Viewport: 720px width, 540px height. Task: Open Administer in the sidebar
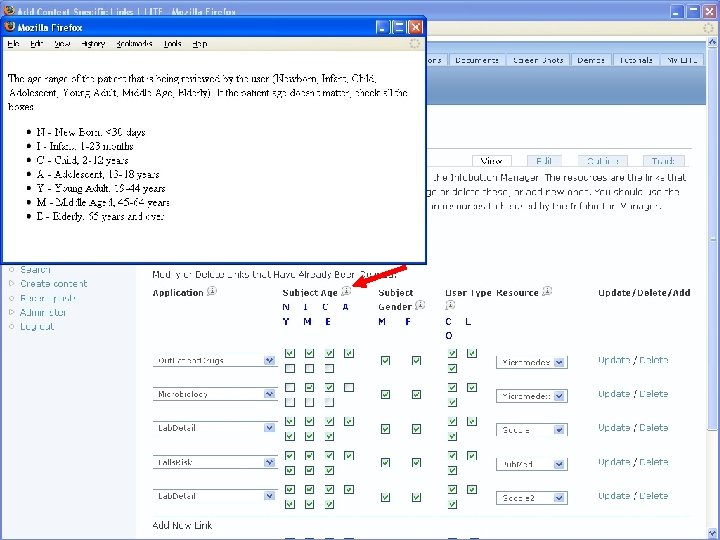pyautogui.click(x=43, y=312)
